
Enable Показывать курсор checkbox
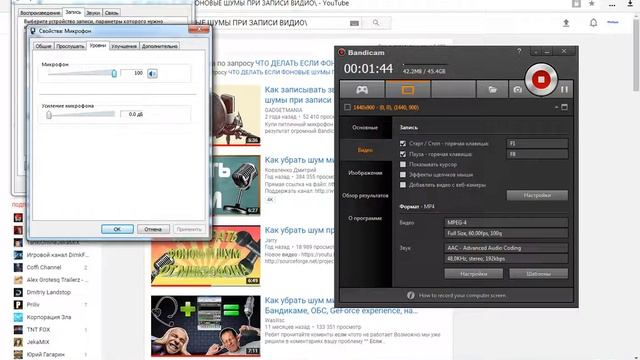403,164
